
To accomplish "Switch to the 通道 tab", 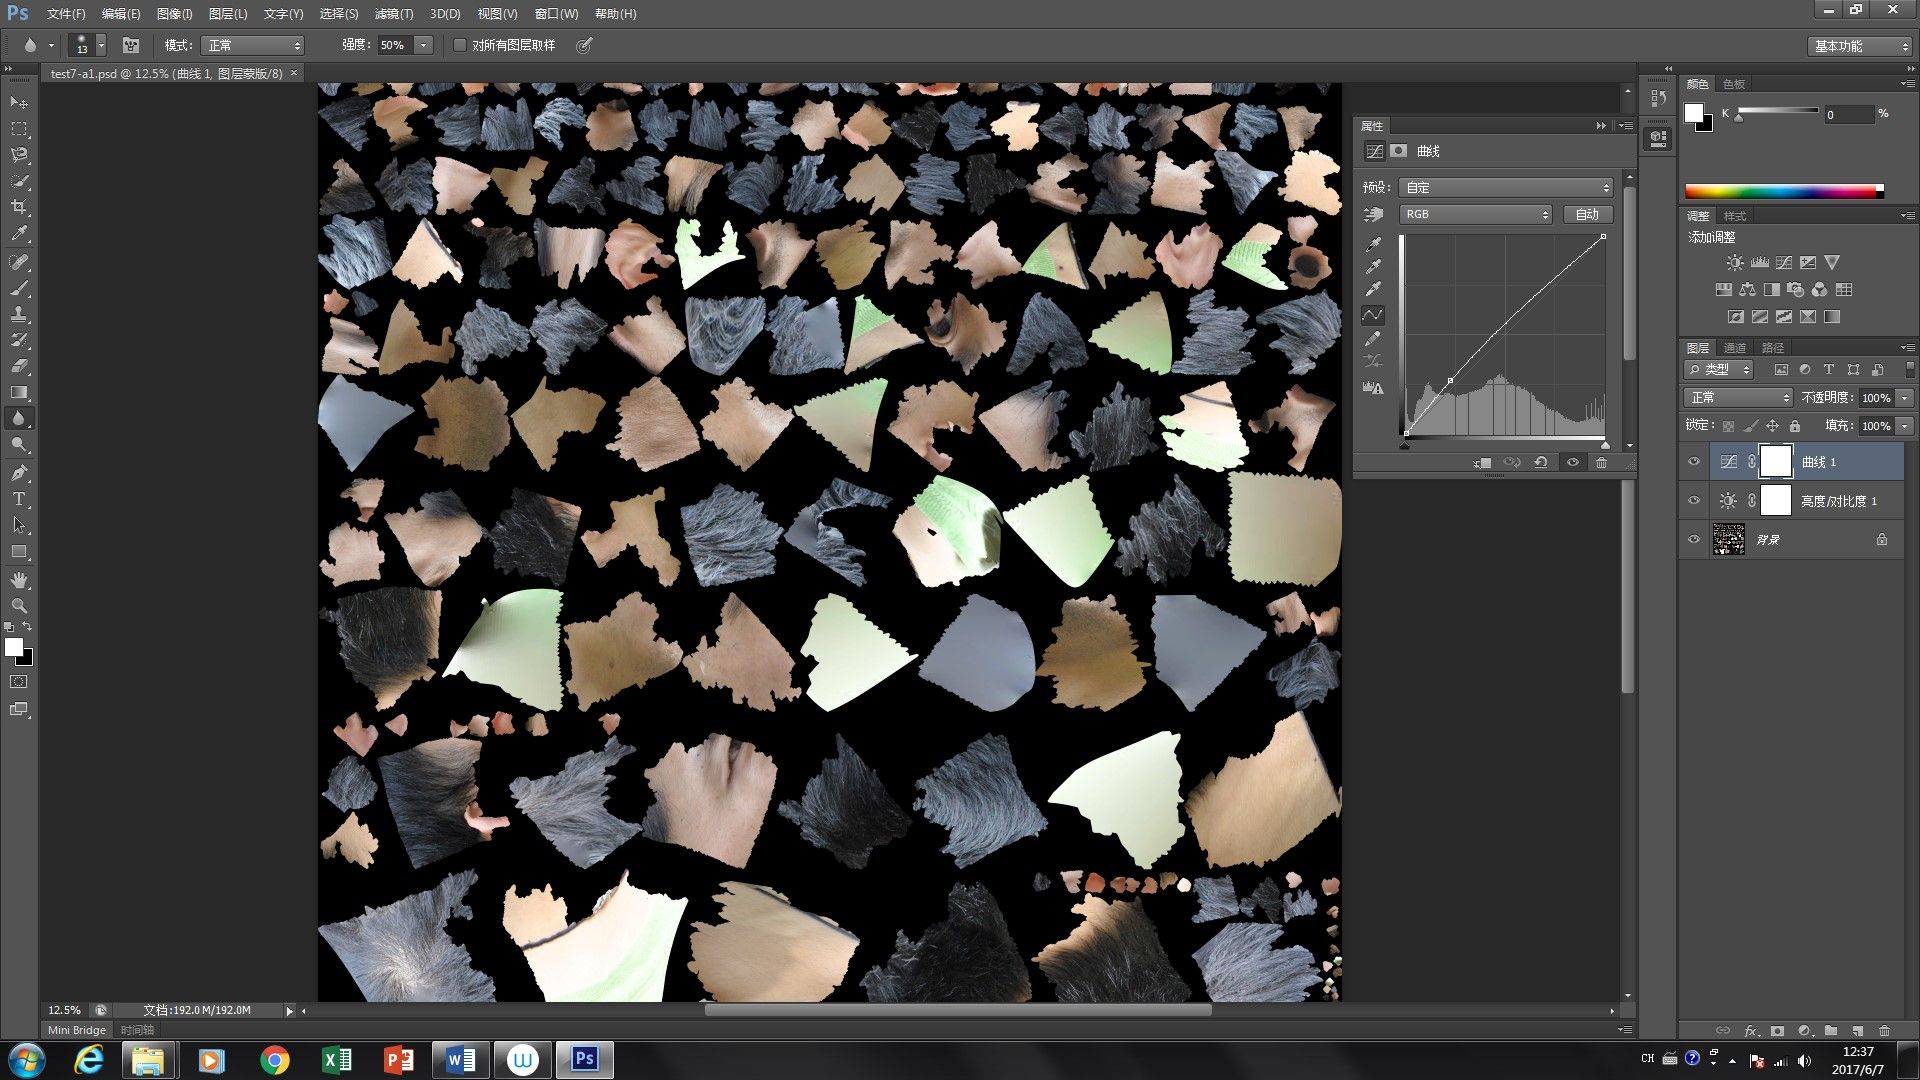I will [x=1734, y=348].
